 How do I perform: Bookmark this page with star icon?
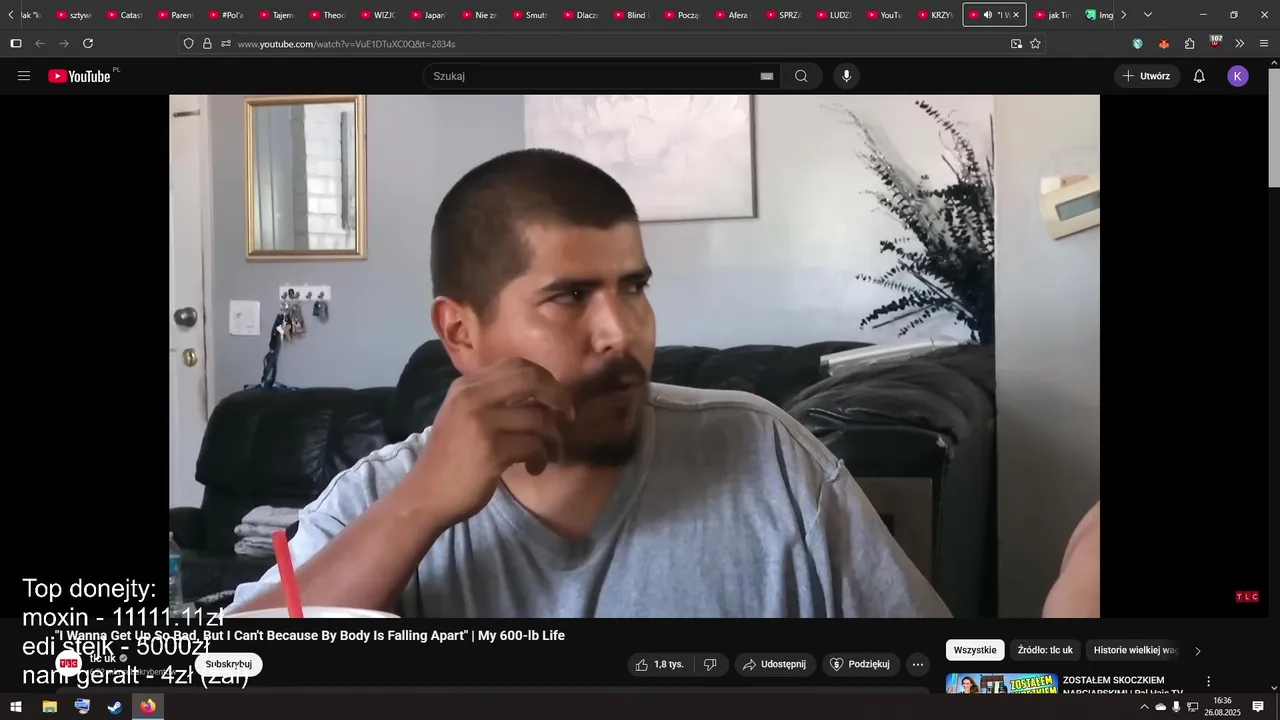[1035, 44]
